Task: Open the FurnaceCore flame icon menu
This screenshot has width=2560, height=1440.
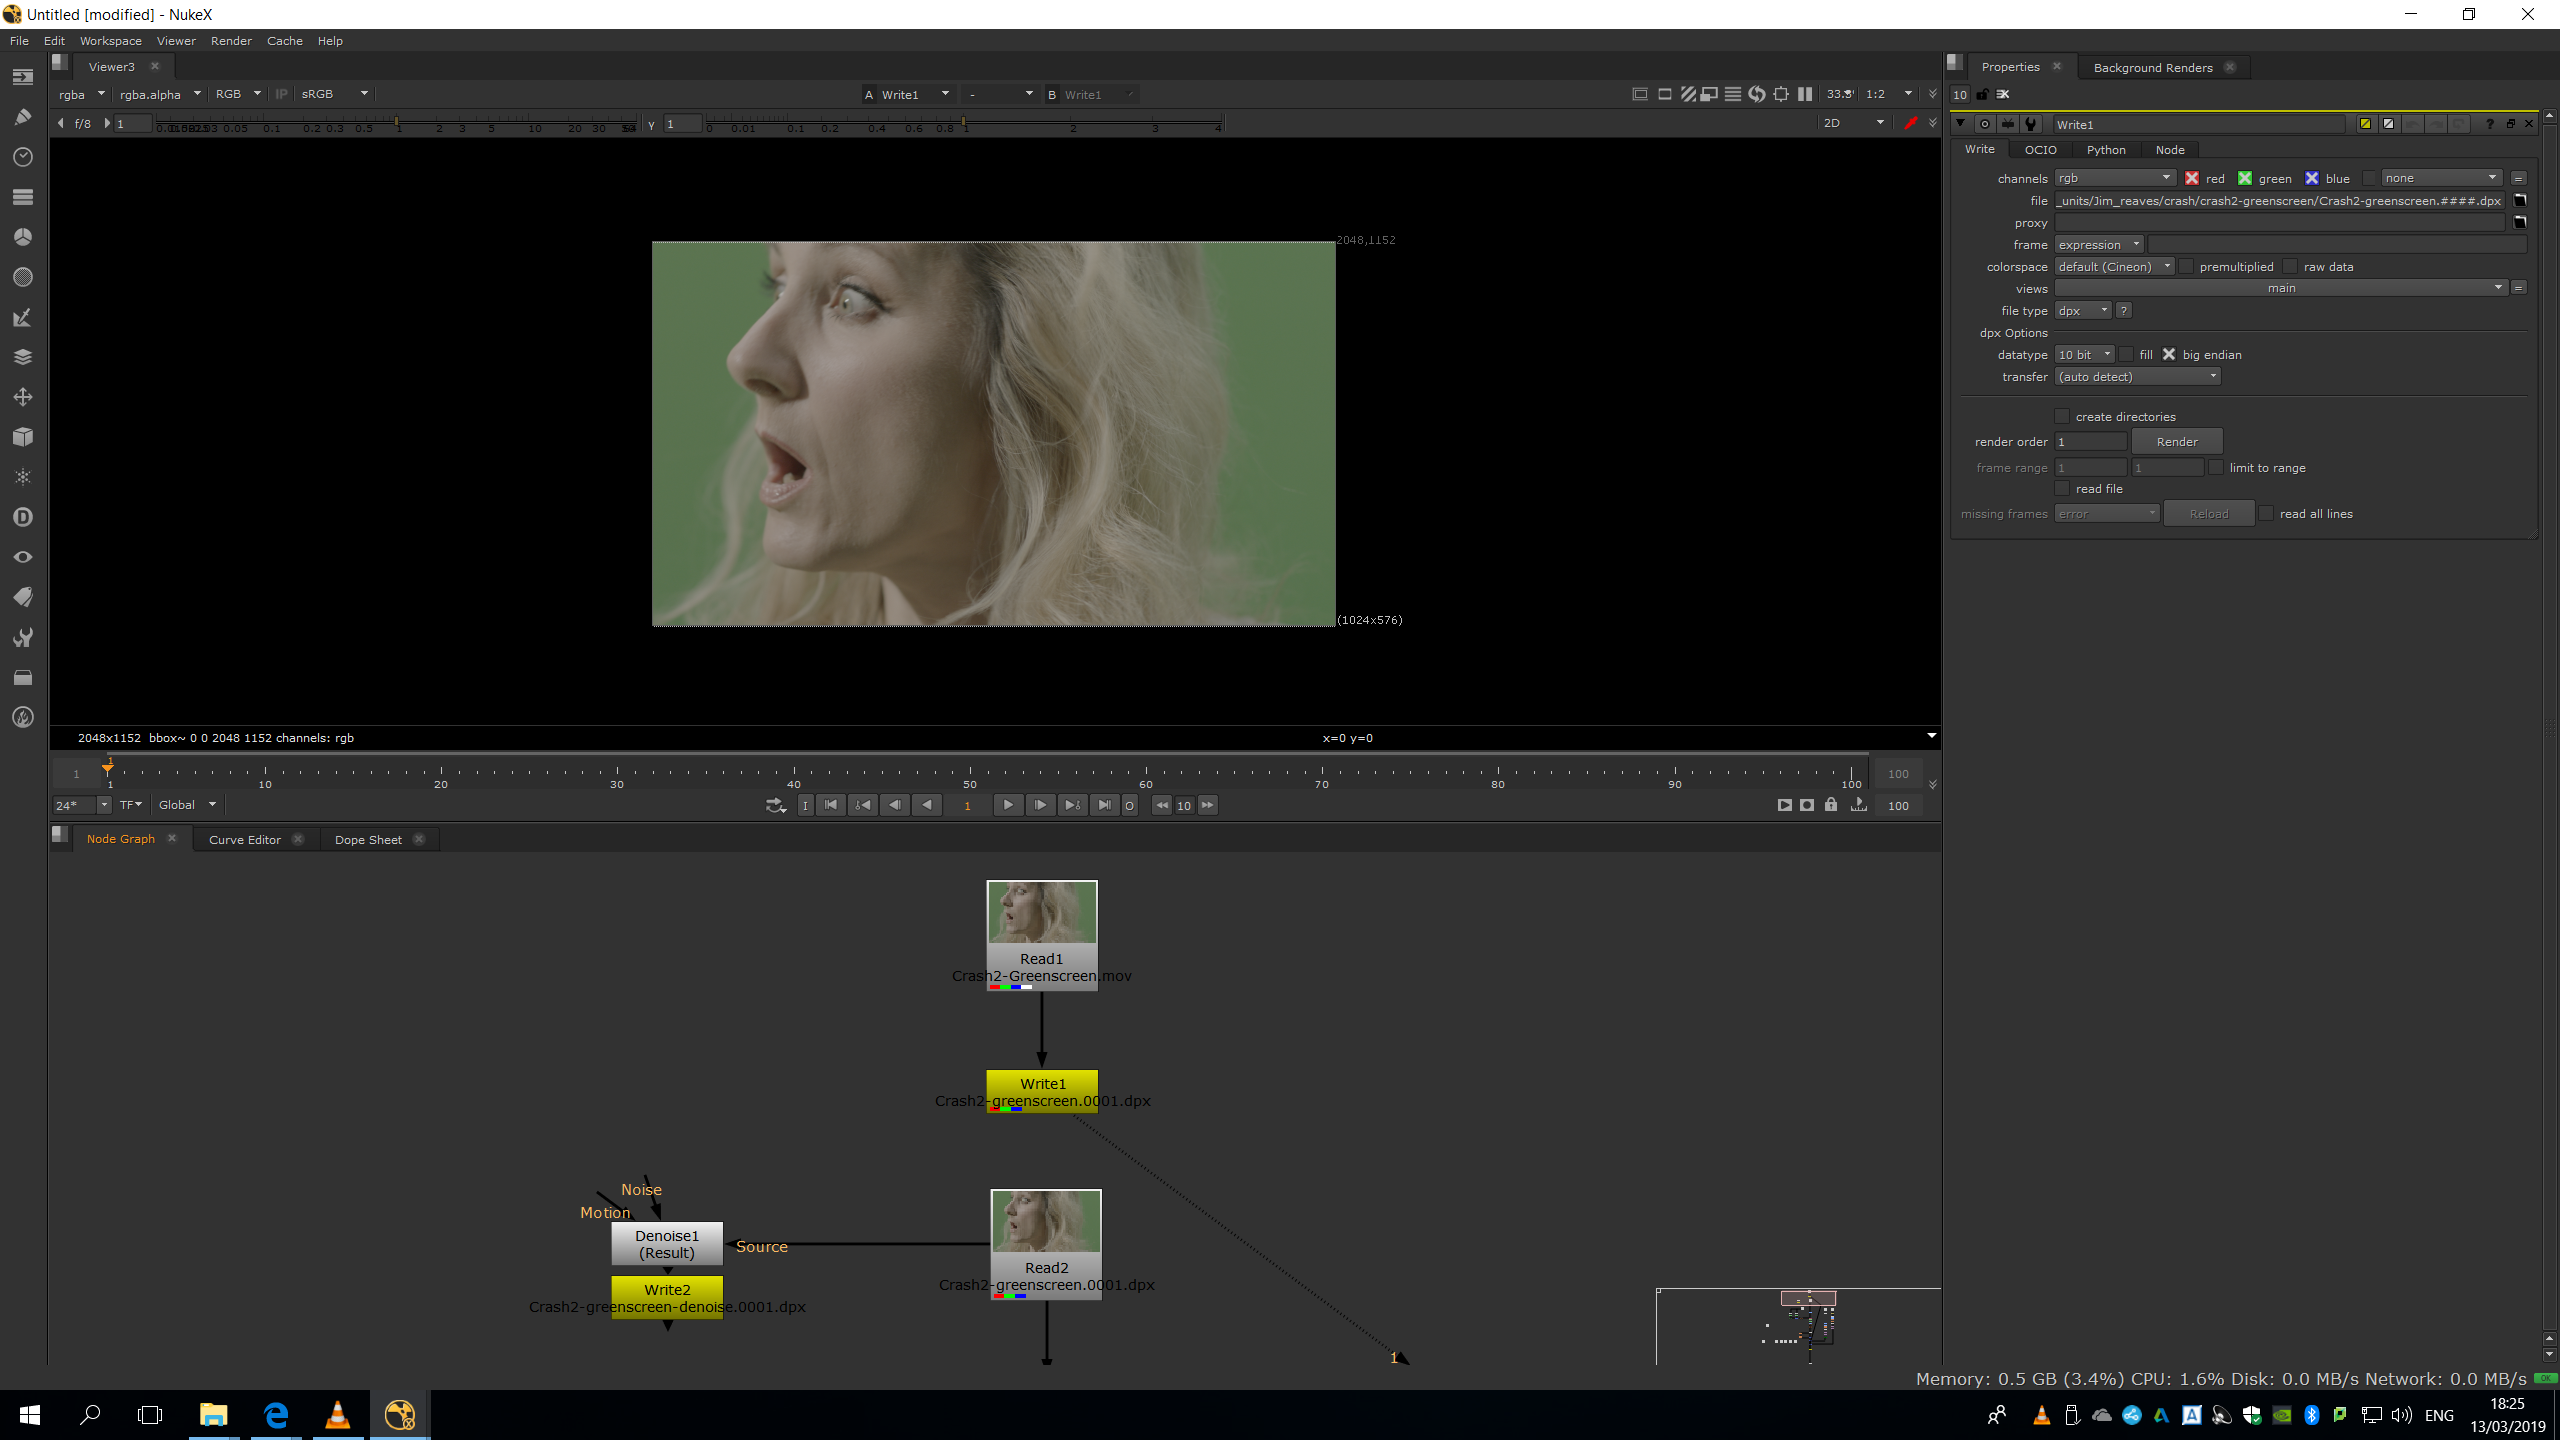Action: (x=23, y=717)
